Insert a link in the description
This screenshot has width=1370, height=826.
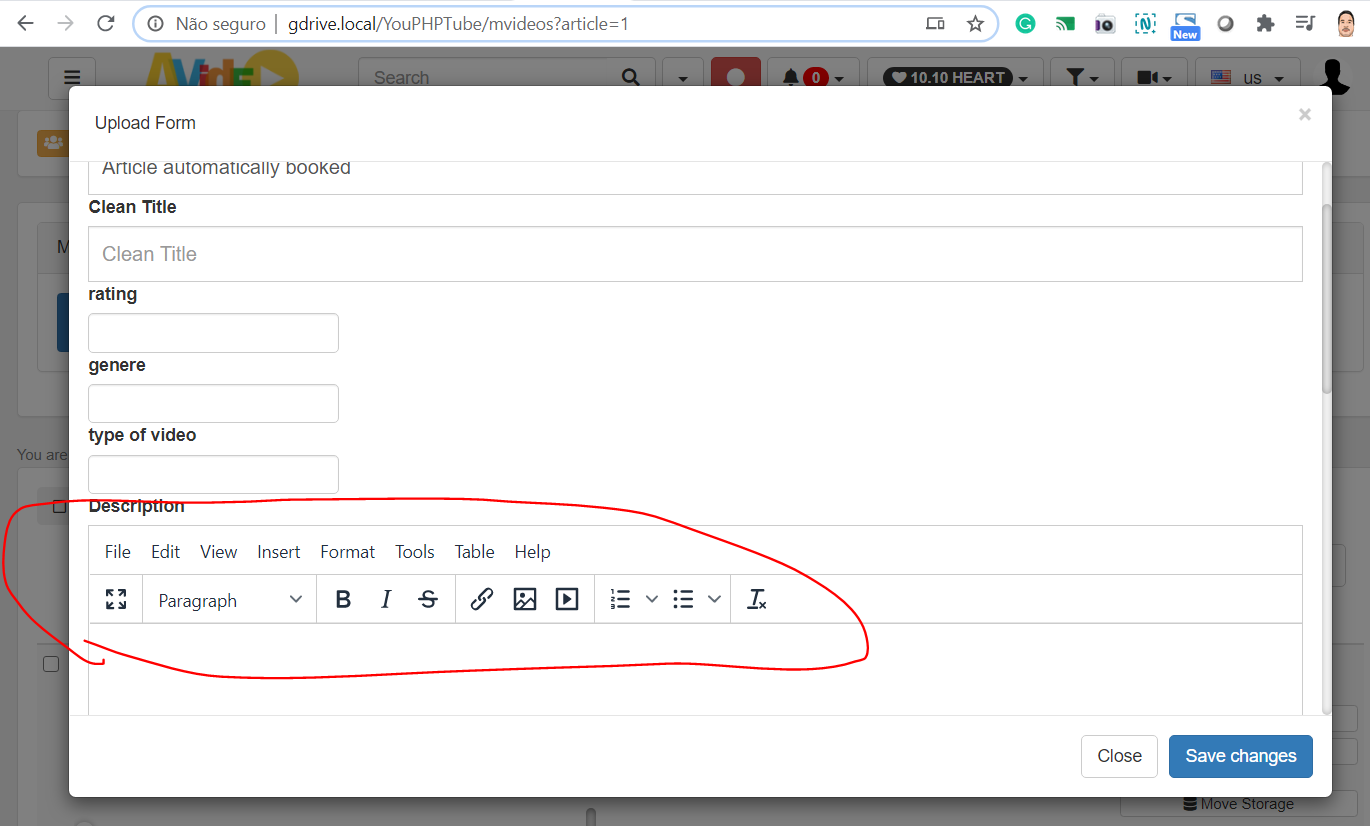(482, 599)
